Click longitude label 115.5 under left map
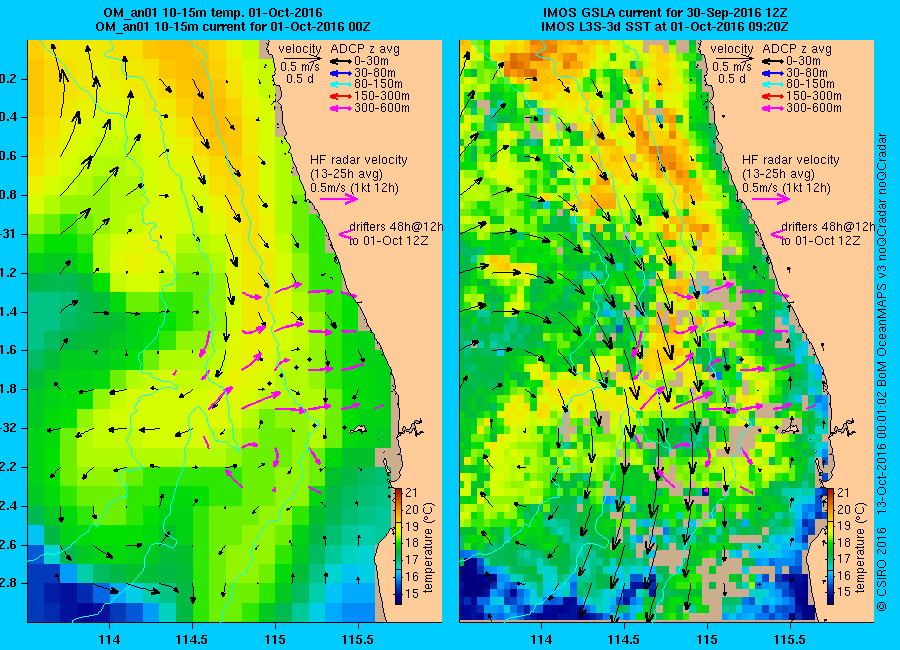900x650 pixels. click(x=358, y=639)
